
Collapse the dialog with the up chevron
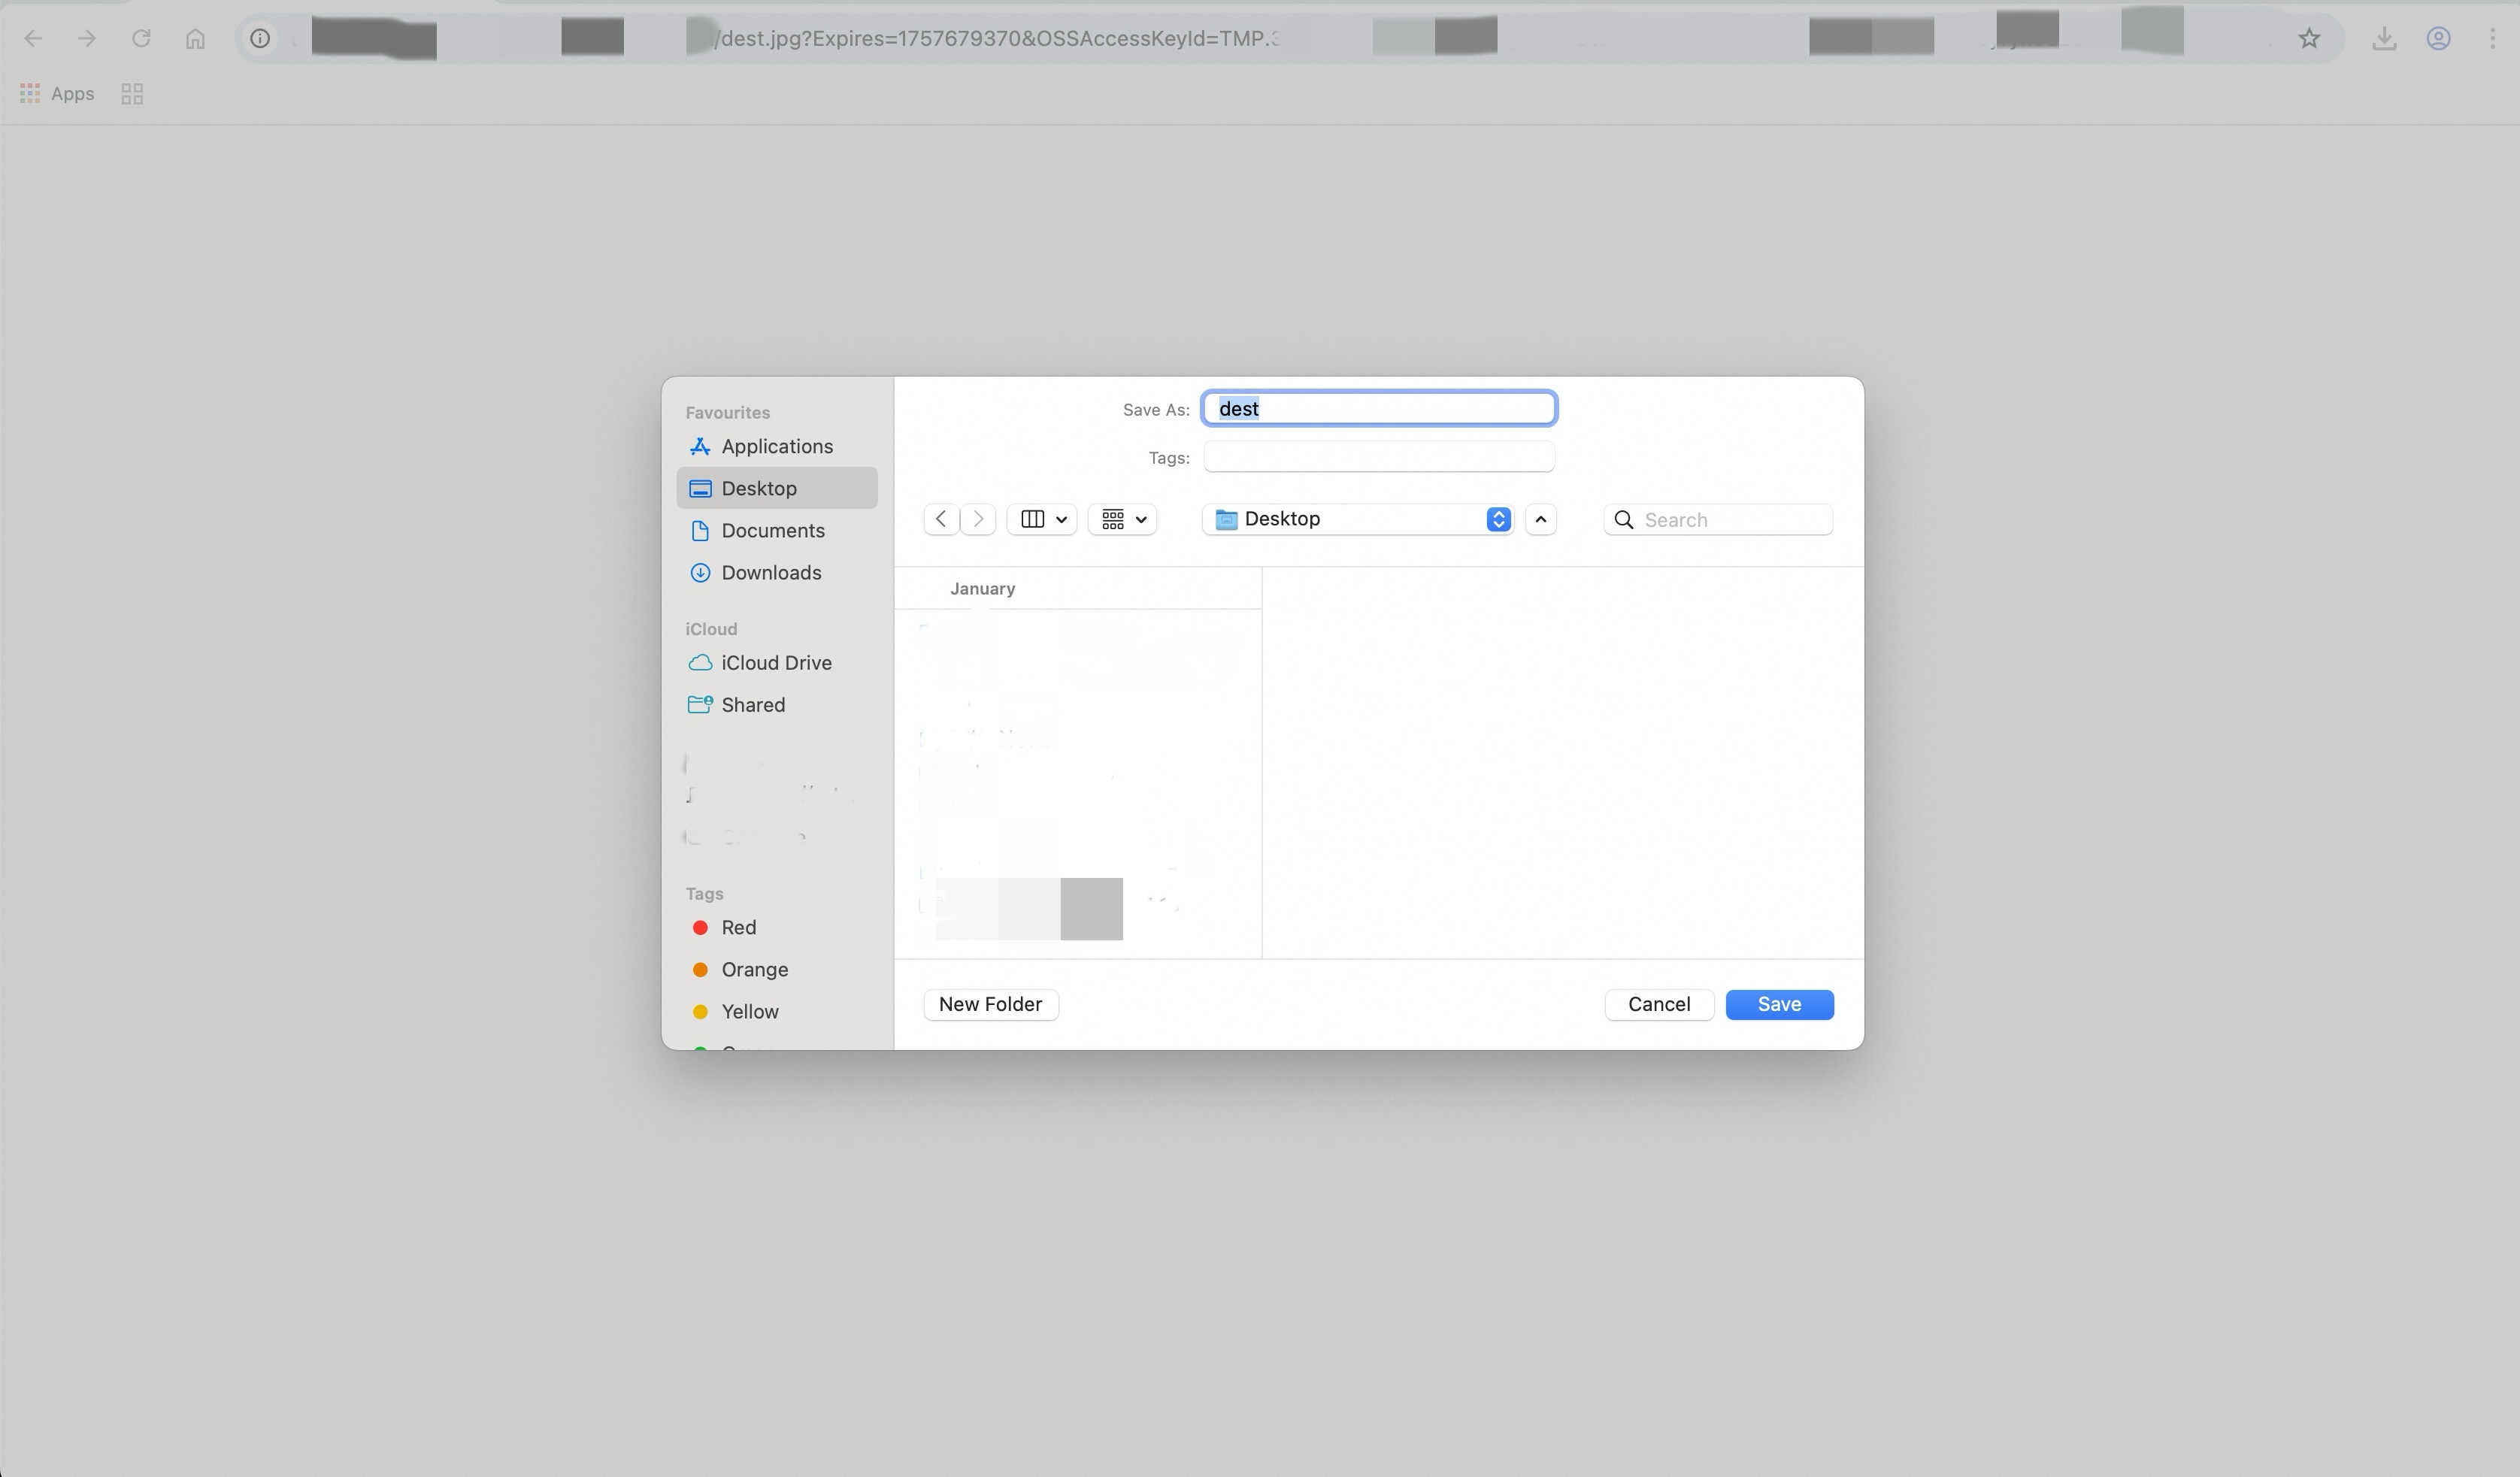1541,519
